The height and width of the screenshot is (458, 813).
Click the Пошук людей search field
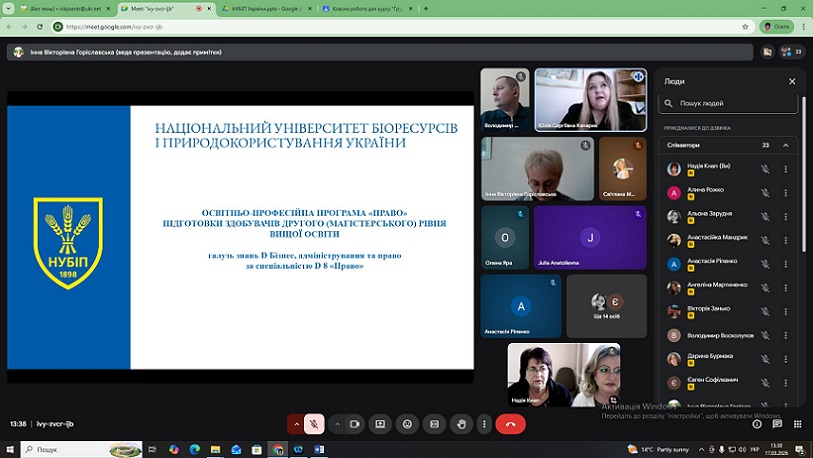[x=728, y=103]
